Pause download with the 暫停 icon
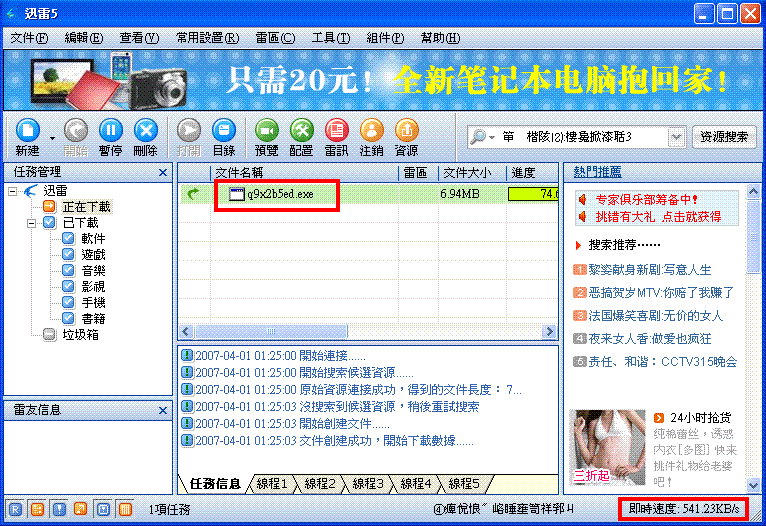Viewport: 766px width, 526px height. click(x=111, y=130)
